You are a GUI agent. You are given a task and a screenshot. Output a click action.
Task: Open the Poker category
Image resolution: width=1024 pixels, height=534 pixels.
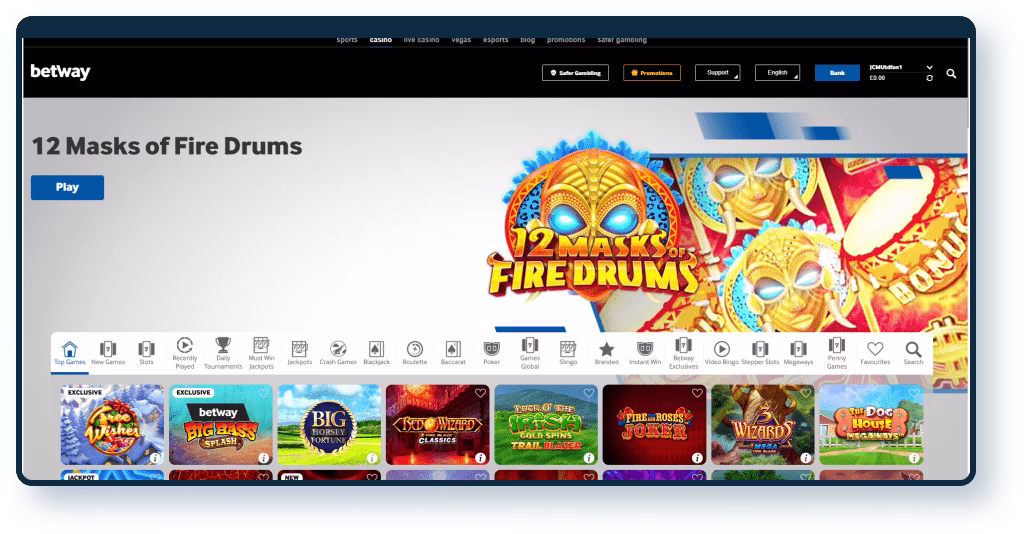point(491,353)
